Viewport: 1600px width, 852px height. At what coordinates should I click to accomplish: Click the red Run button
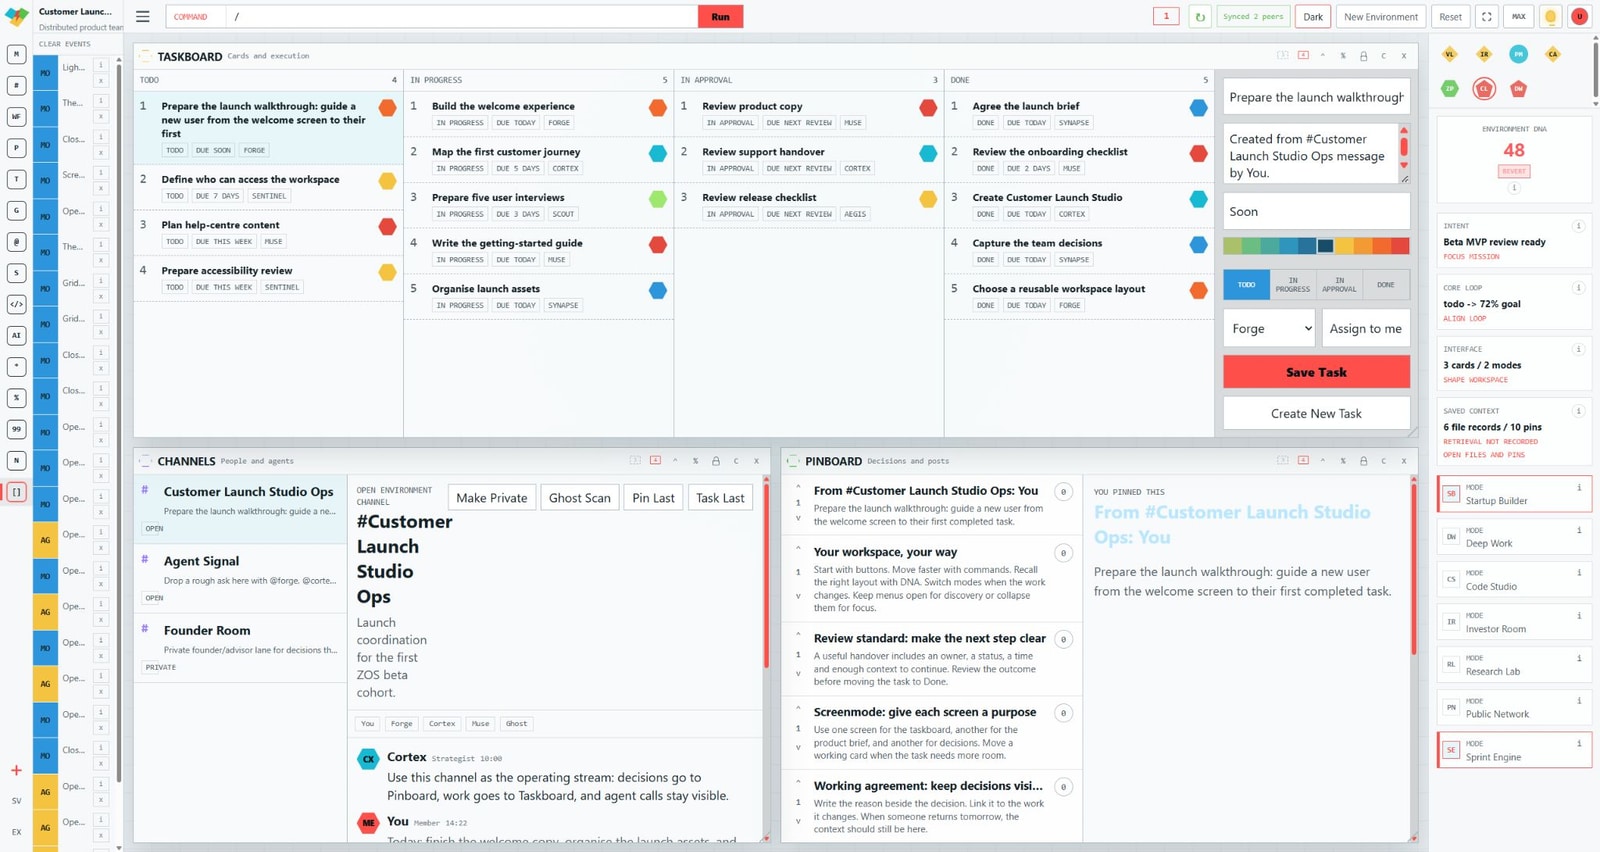pos(720,17)
